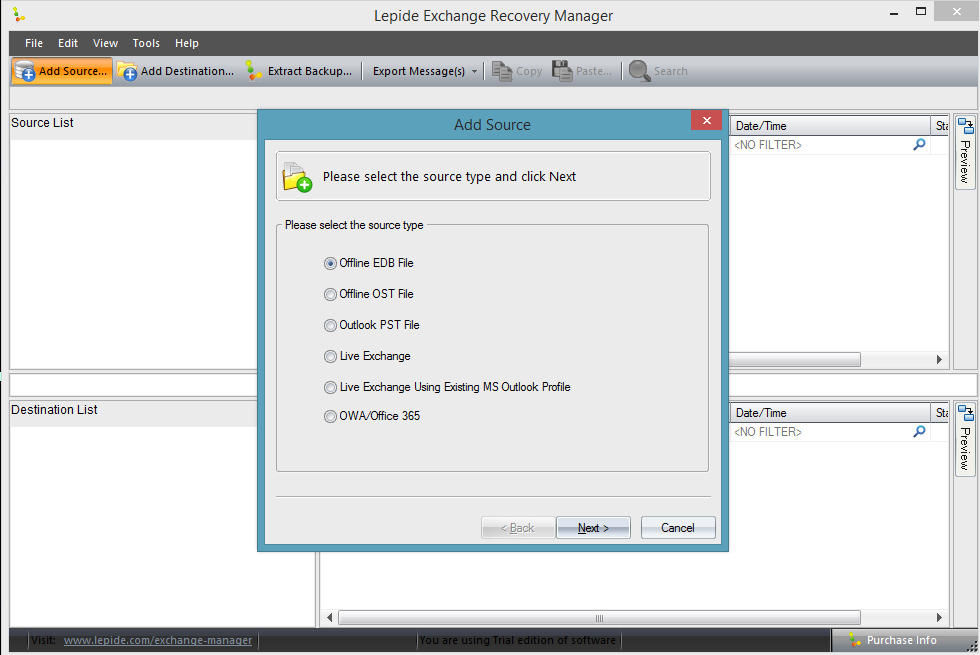The image size is (980, 655).
Task: Click the Copy toolbar icon
Action: [x=502, y=71]
